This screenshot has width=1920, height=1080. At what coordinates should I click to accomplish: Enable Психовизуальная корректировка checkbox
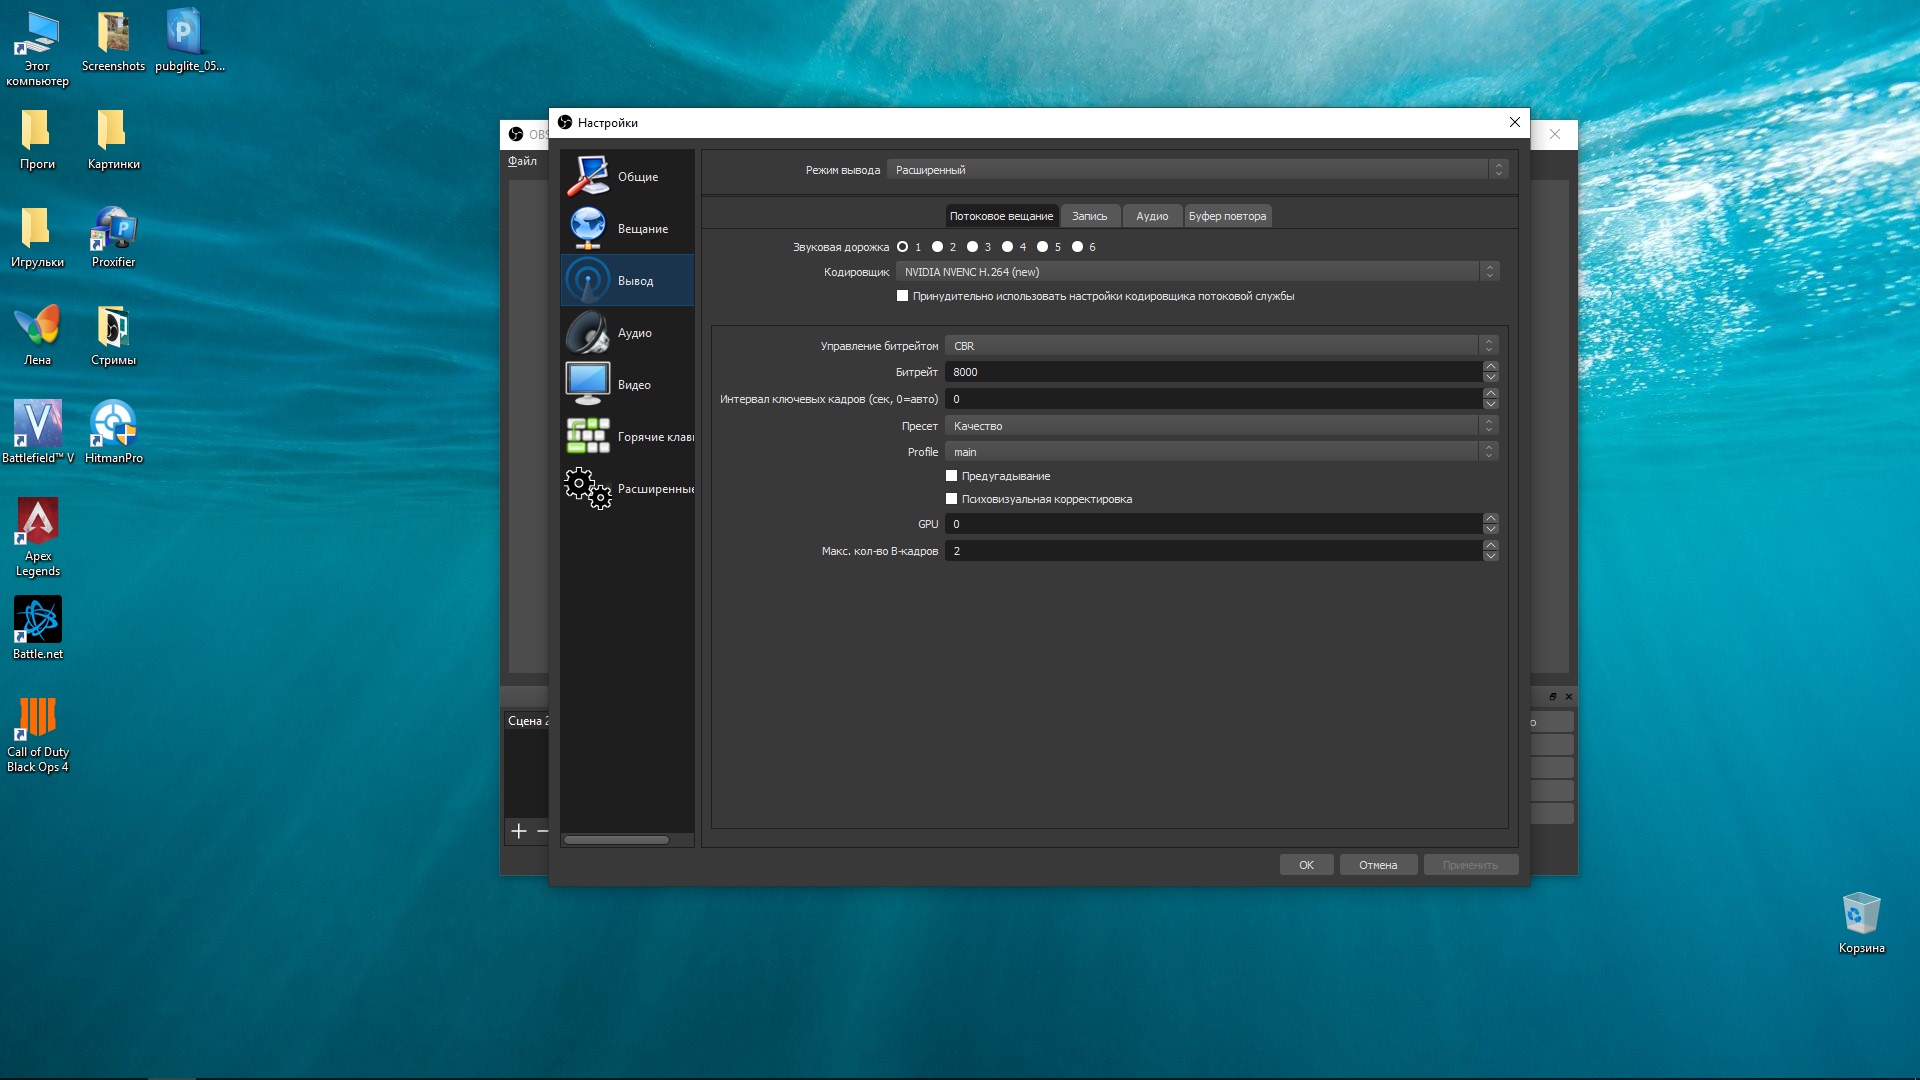[951, 499]
